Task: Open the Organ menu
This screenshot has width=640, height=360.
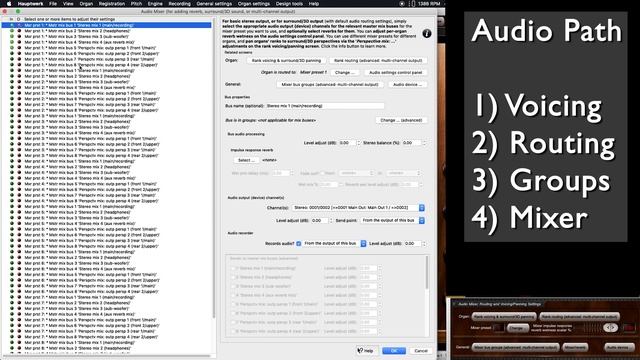Action: click(86, 4)
